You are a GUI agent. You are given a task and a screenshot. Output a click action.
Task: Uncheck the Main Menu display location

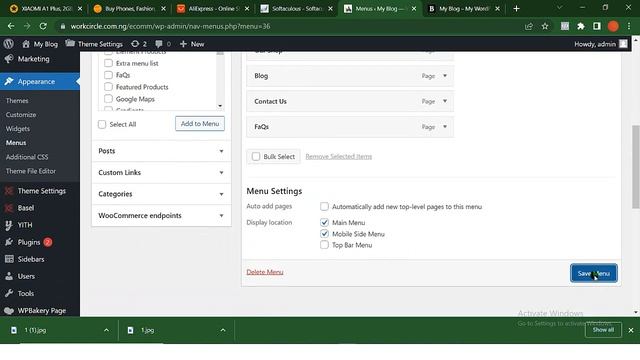(x=324, y=222)
